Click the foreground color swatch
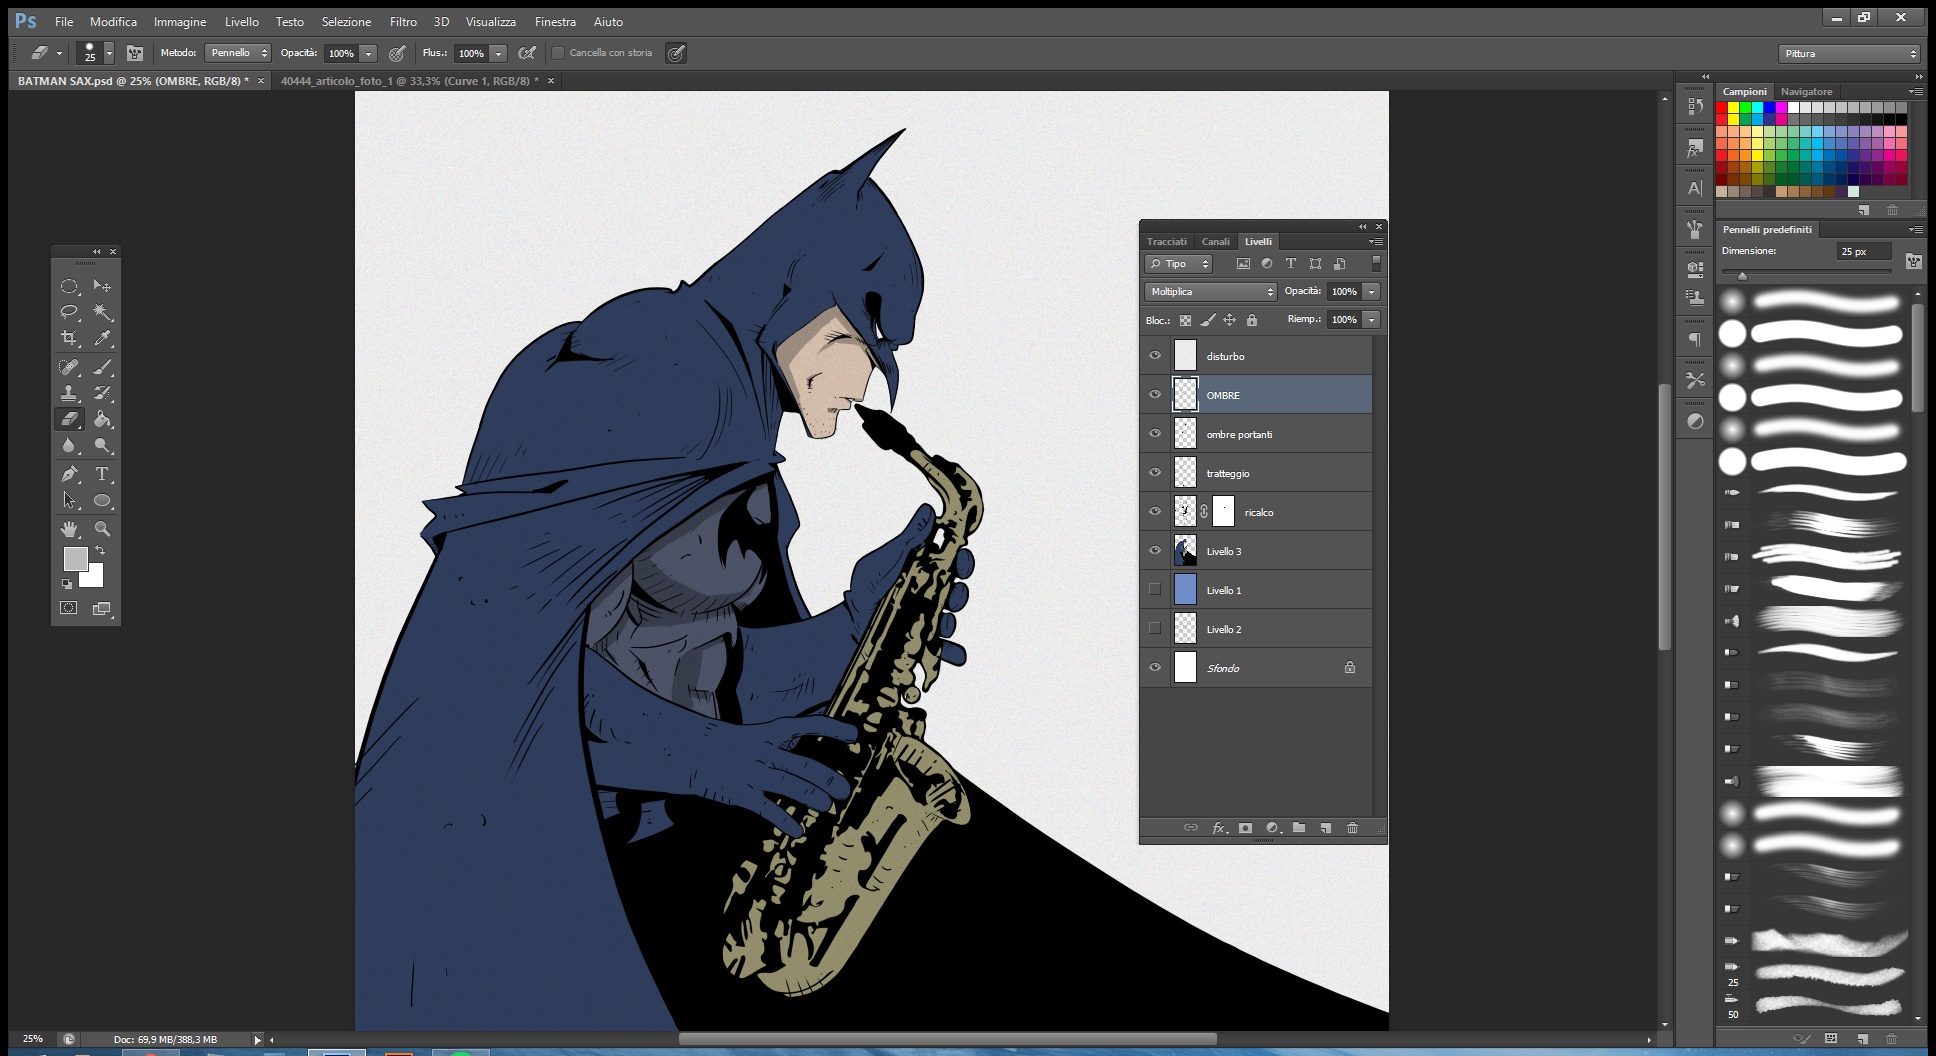 click(x=75, y=559)
